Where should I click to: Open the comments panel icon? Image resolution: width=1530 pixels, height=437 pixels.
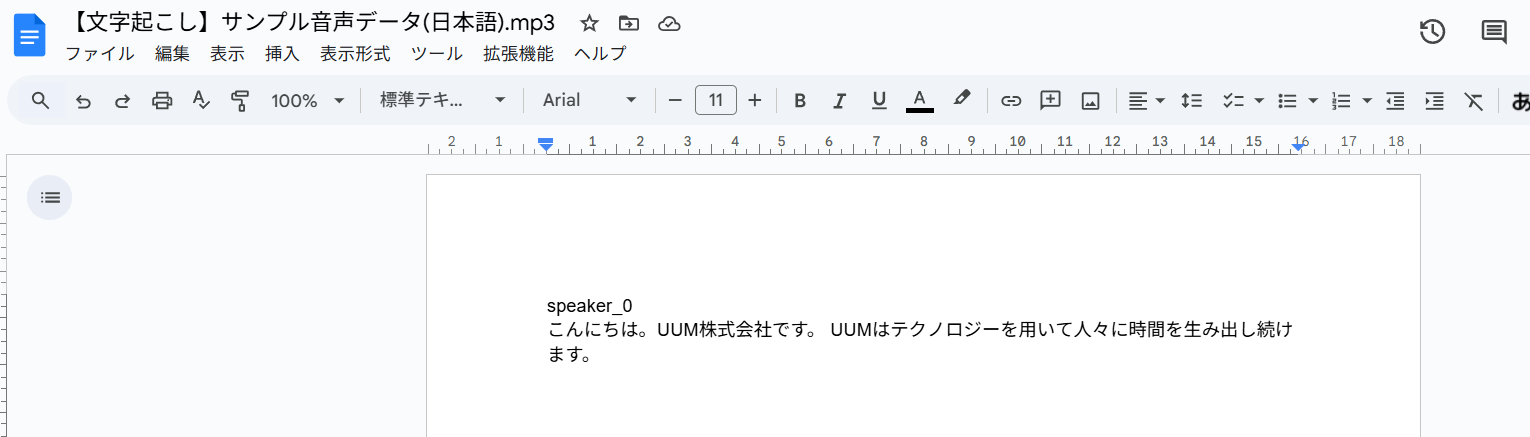coord(1494,32)
